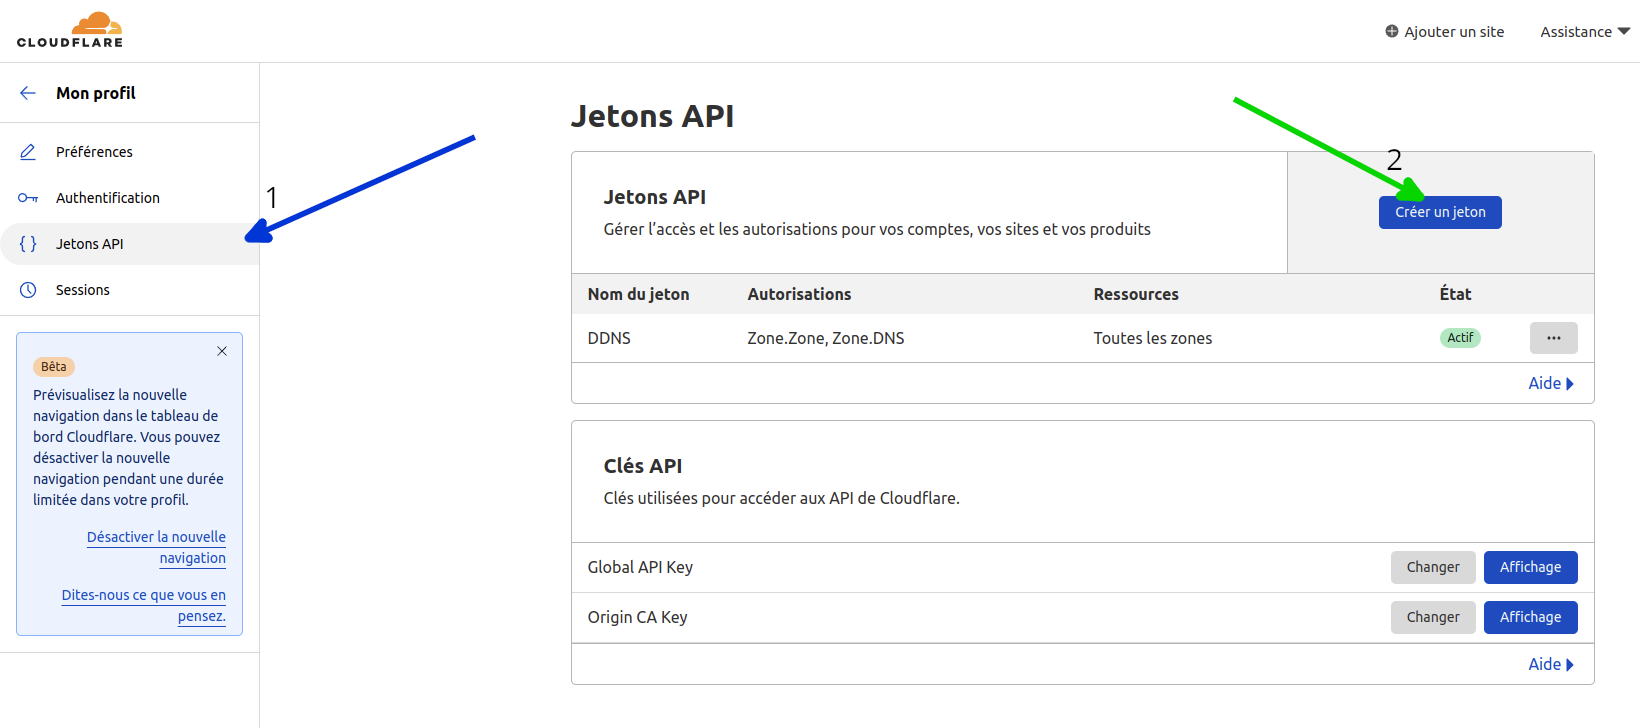This screenshot has width=1640, height=728.
Task: Click the DDNS token name
Action: tap(609, 338)
